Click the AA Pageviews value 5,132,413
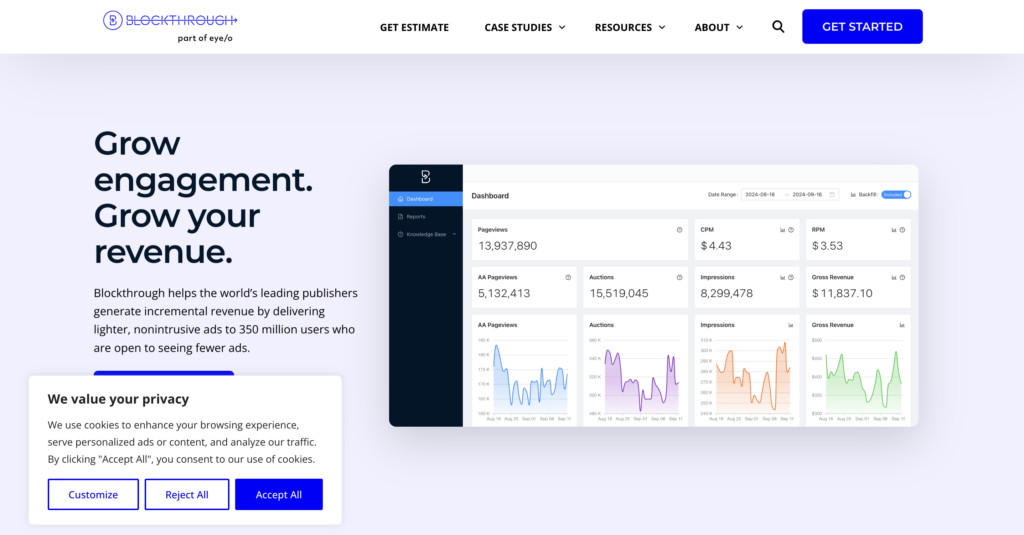This screenshot has height=535, width=1024. click(x=504, y=294)
